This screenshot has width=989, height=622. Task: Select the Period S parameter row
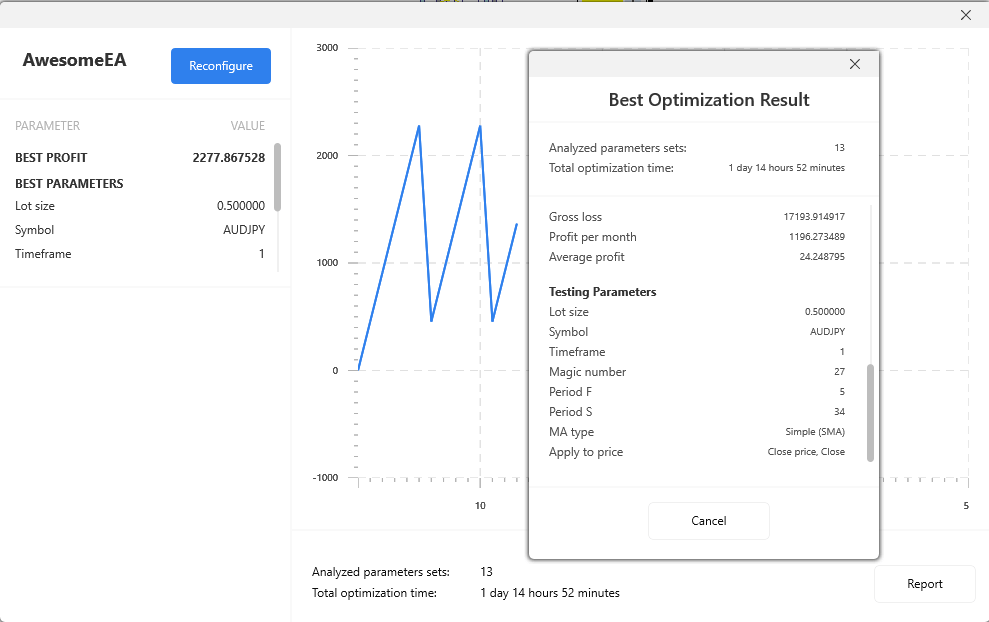coord(696,412)
